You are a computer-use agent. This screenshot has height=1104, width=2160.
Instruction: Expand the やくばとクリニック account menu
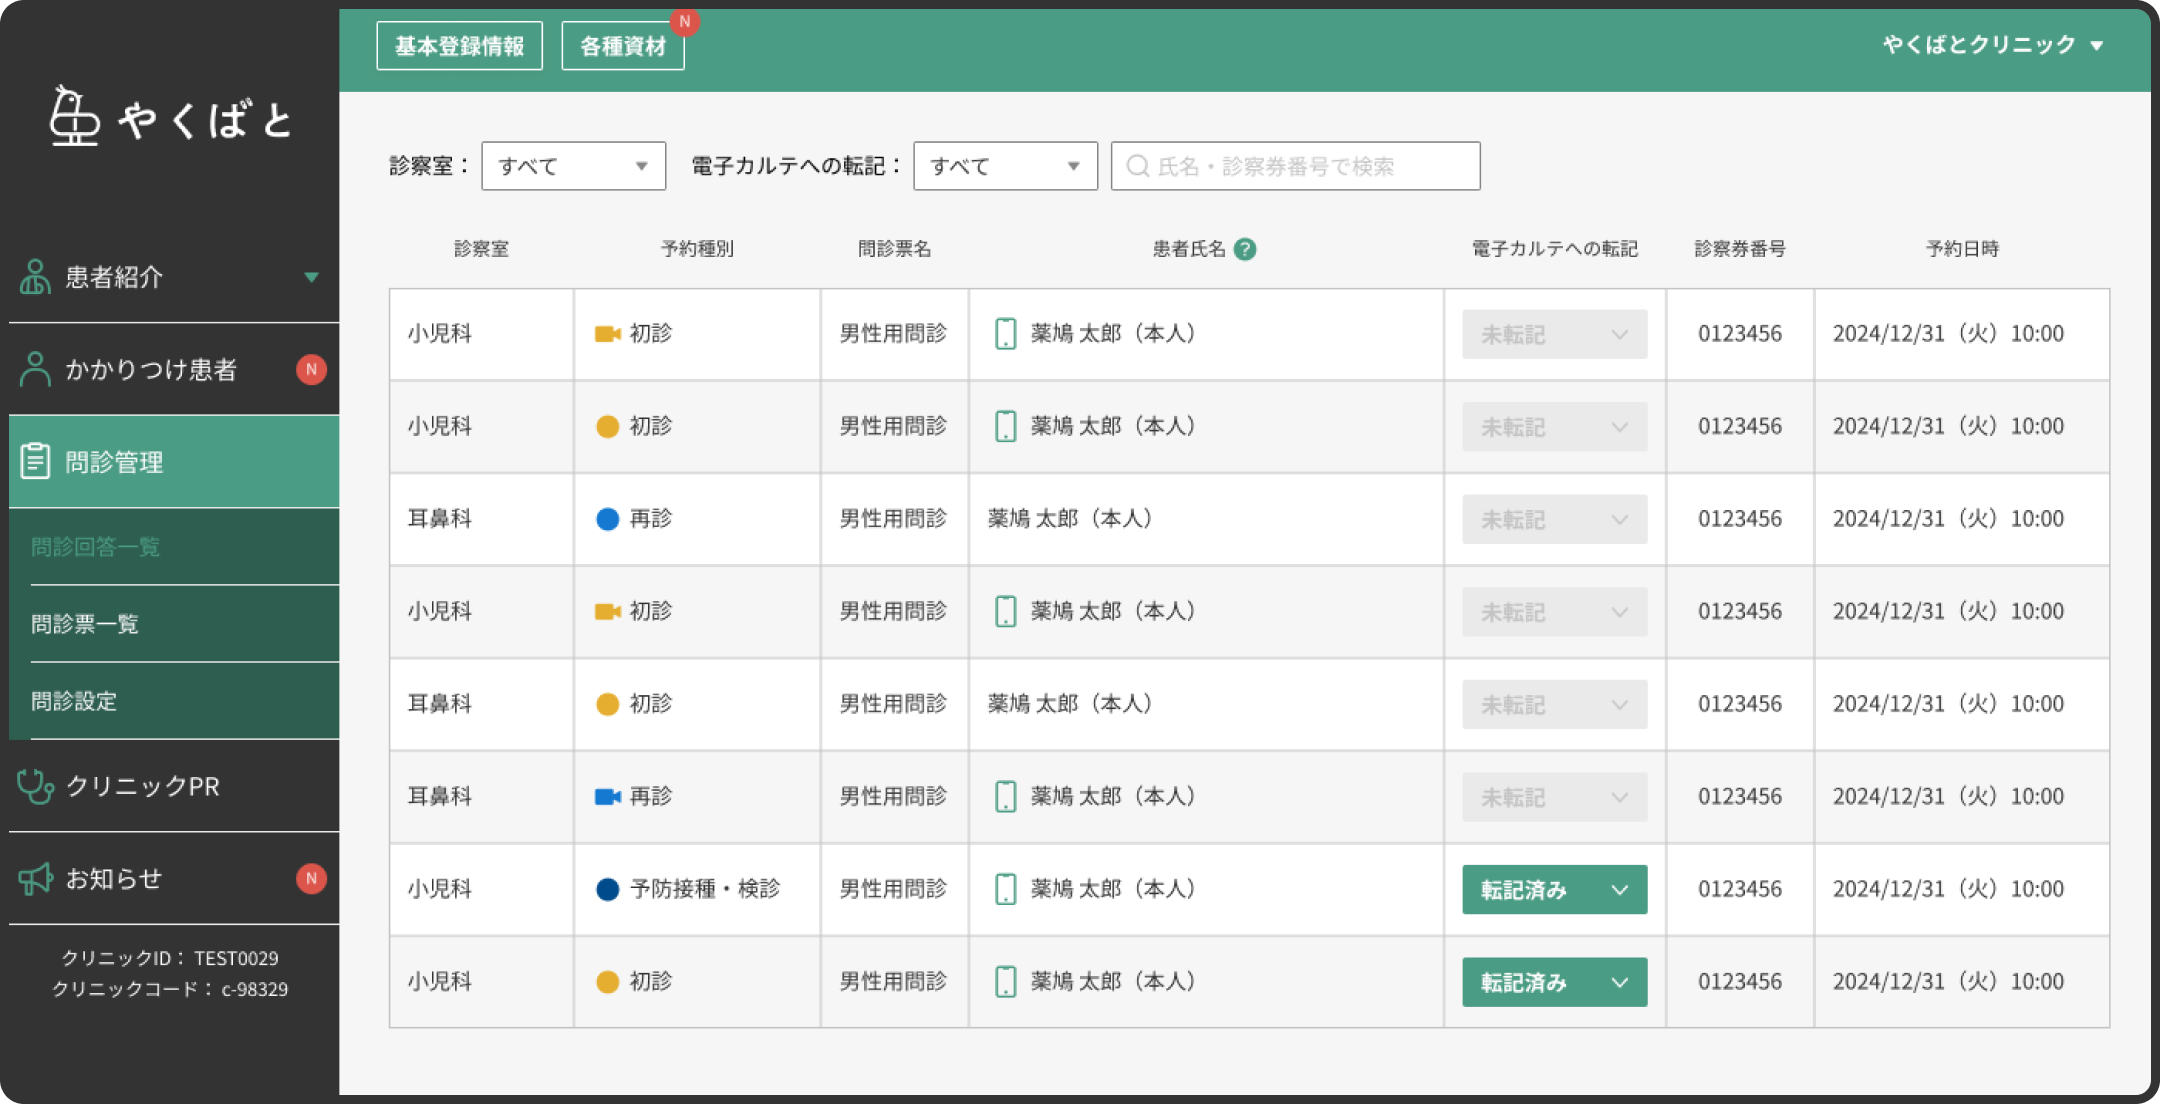tap(1992, 45)
